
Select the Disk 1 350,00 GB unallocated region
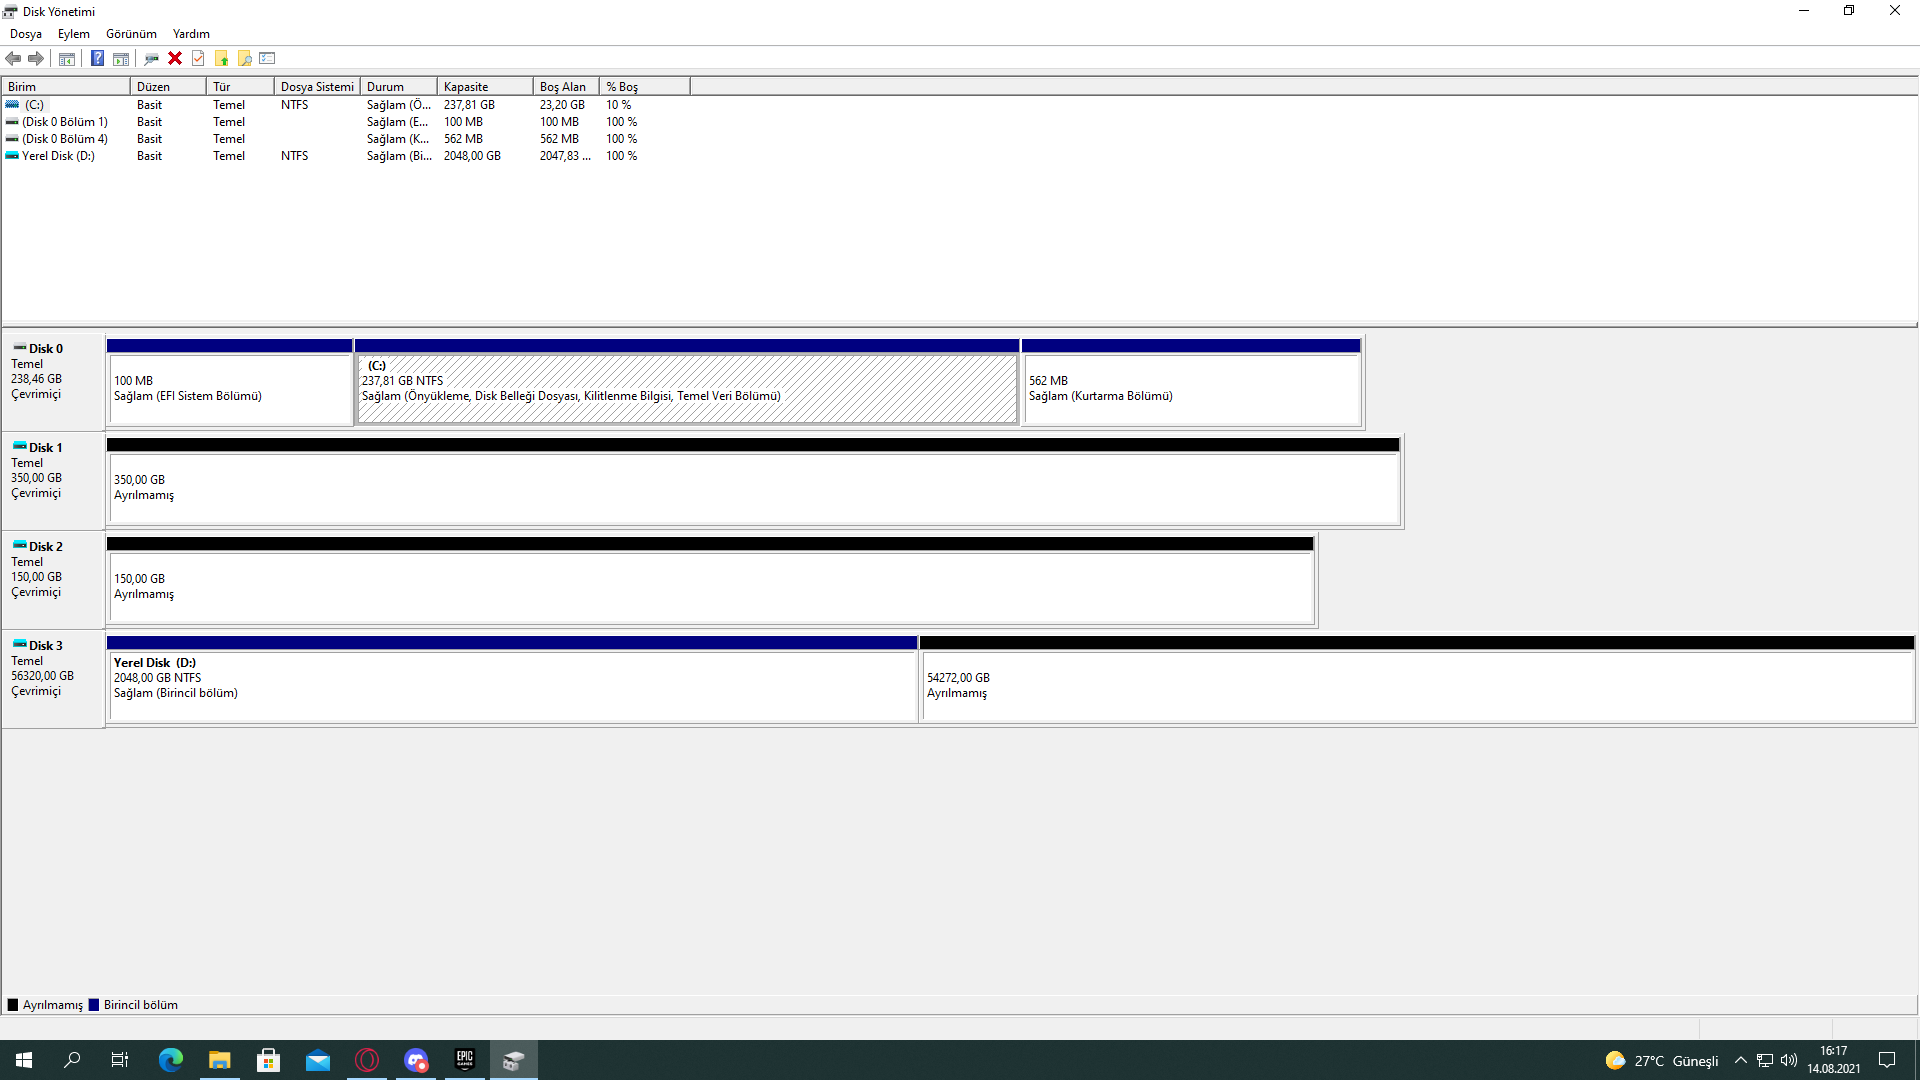[754, 488]
